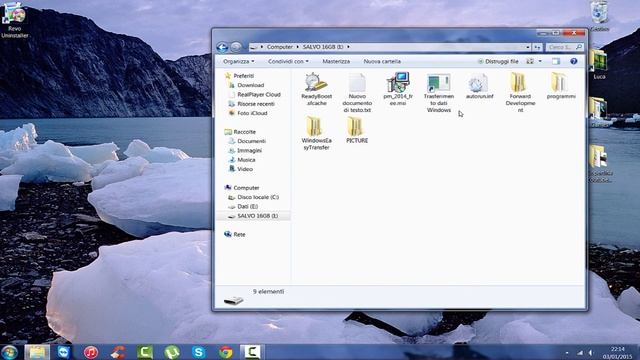This screenshot has height=360, width=640.
Task: Toggle the preview pane button
Action: [556, 61]
